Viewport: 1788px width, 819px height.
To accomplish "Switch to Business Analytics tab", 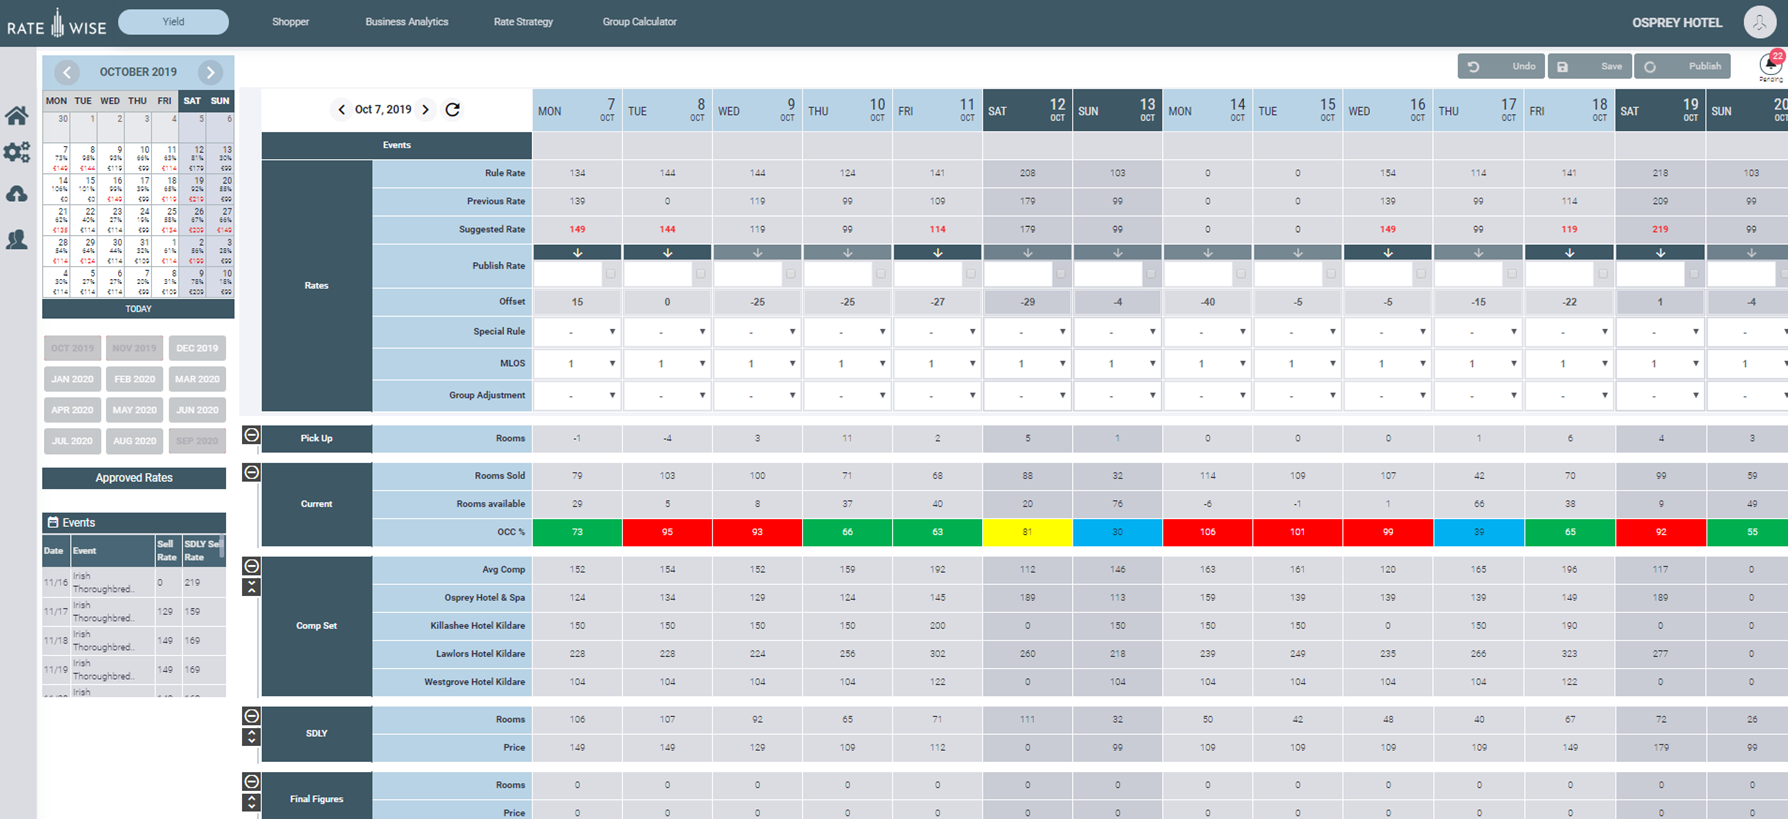I will [406, 22].
